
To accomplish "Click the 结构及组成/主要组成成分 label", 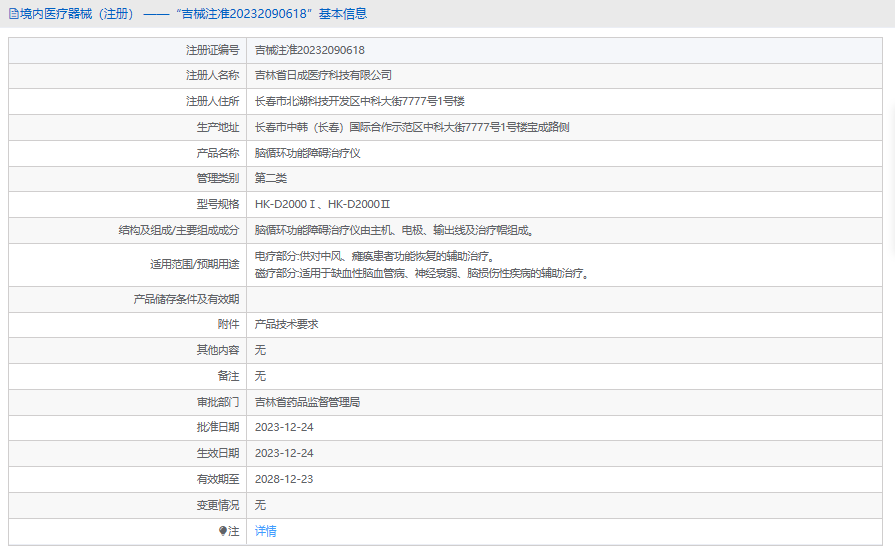I will [x=179, y=230].
